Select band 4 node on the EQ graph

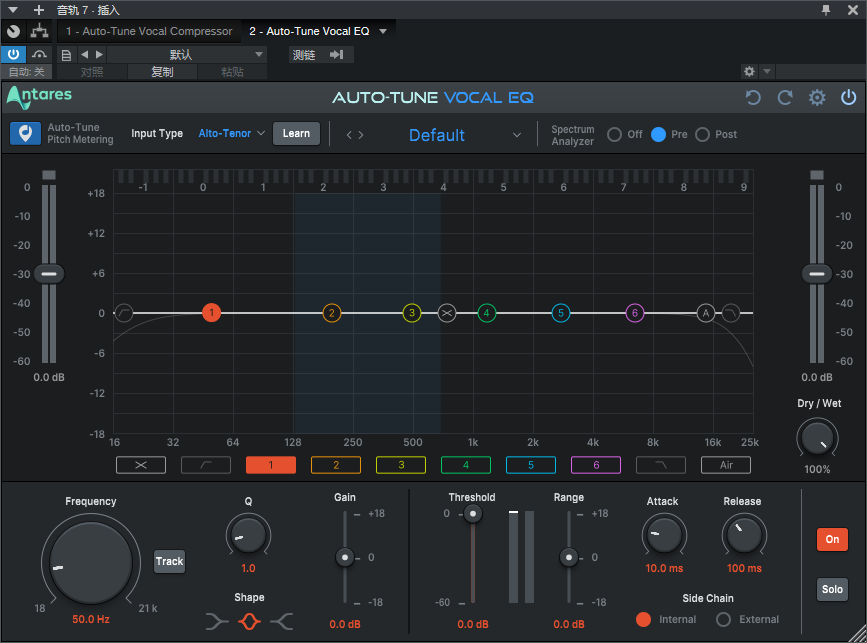pos(487,313)
